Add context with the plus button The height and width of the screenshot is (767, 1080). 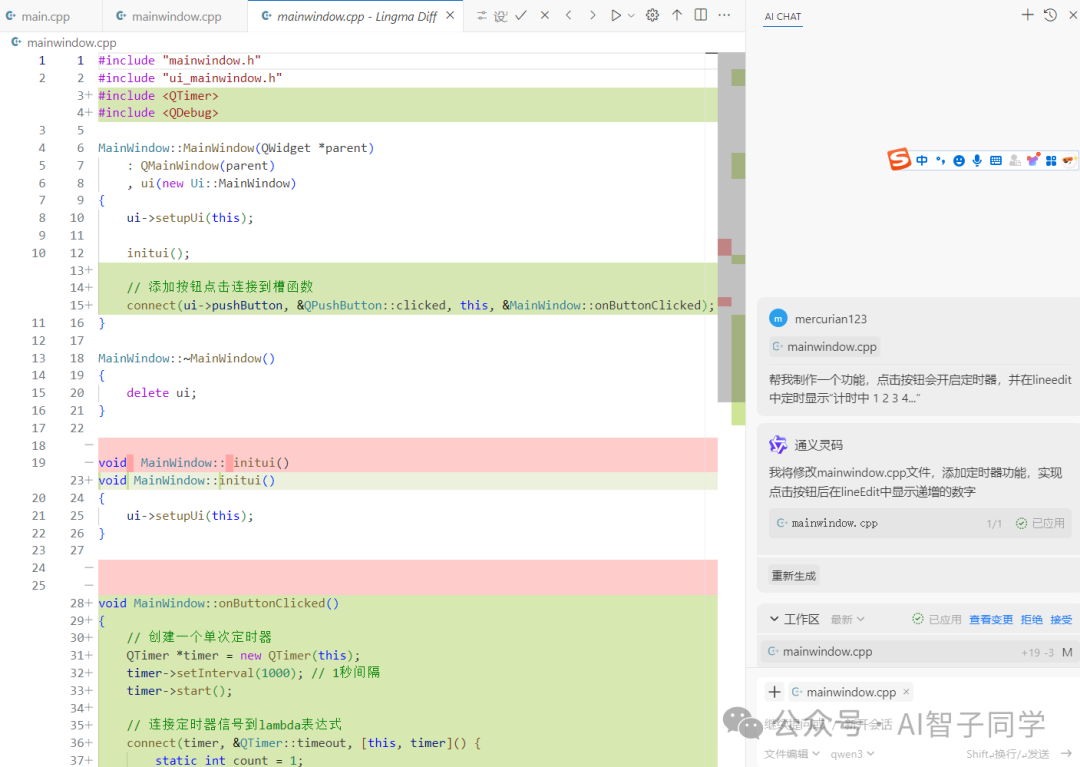(774, 692)
